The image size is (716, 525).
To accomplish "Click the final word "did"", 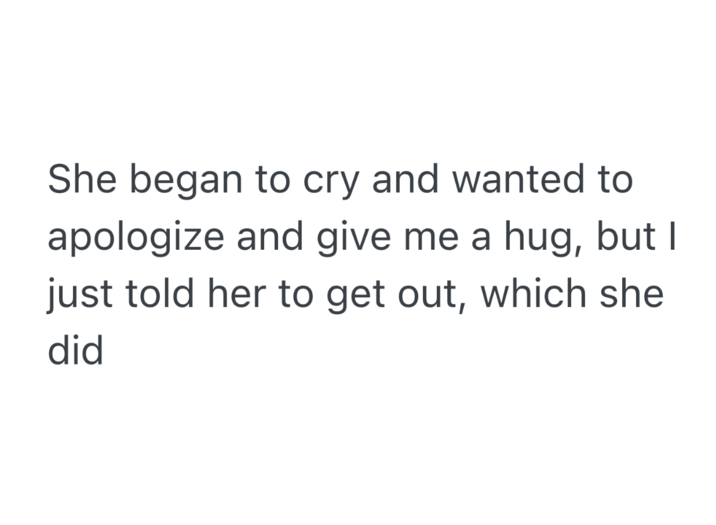I will tap(75, 353).
